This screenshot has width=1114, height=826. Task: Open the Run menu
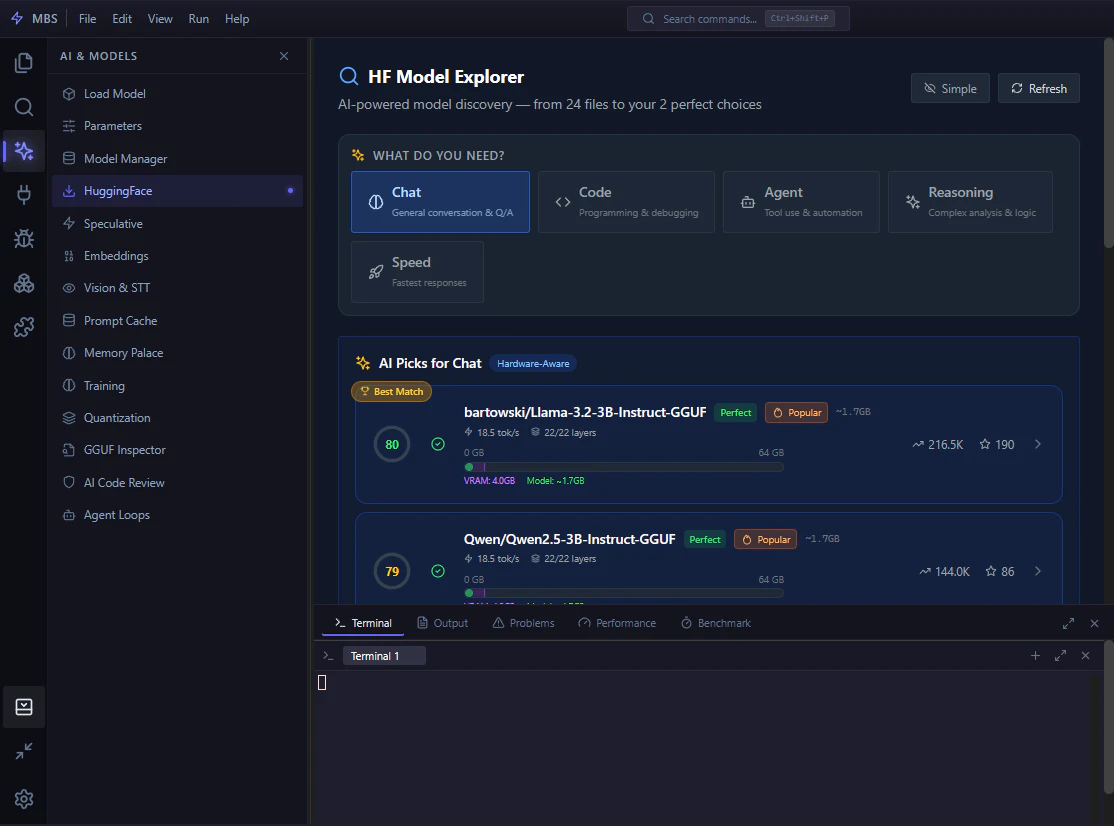point(198,18)
